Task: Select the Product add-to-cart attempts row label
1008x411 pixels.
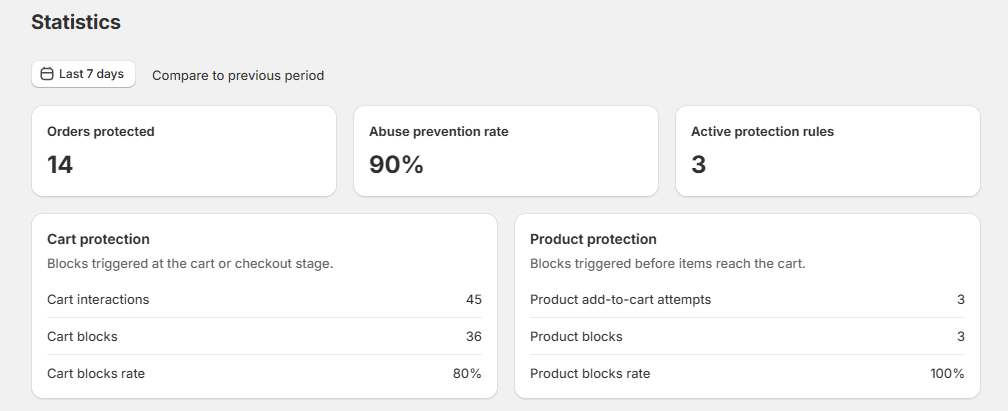Action: pyautogui.click(x=620, y=299)
